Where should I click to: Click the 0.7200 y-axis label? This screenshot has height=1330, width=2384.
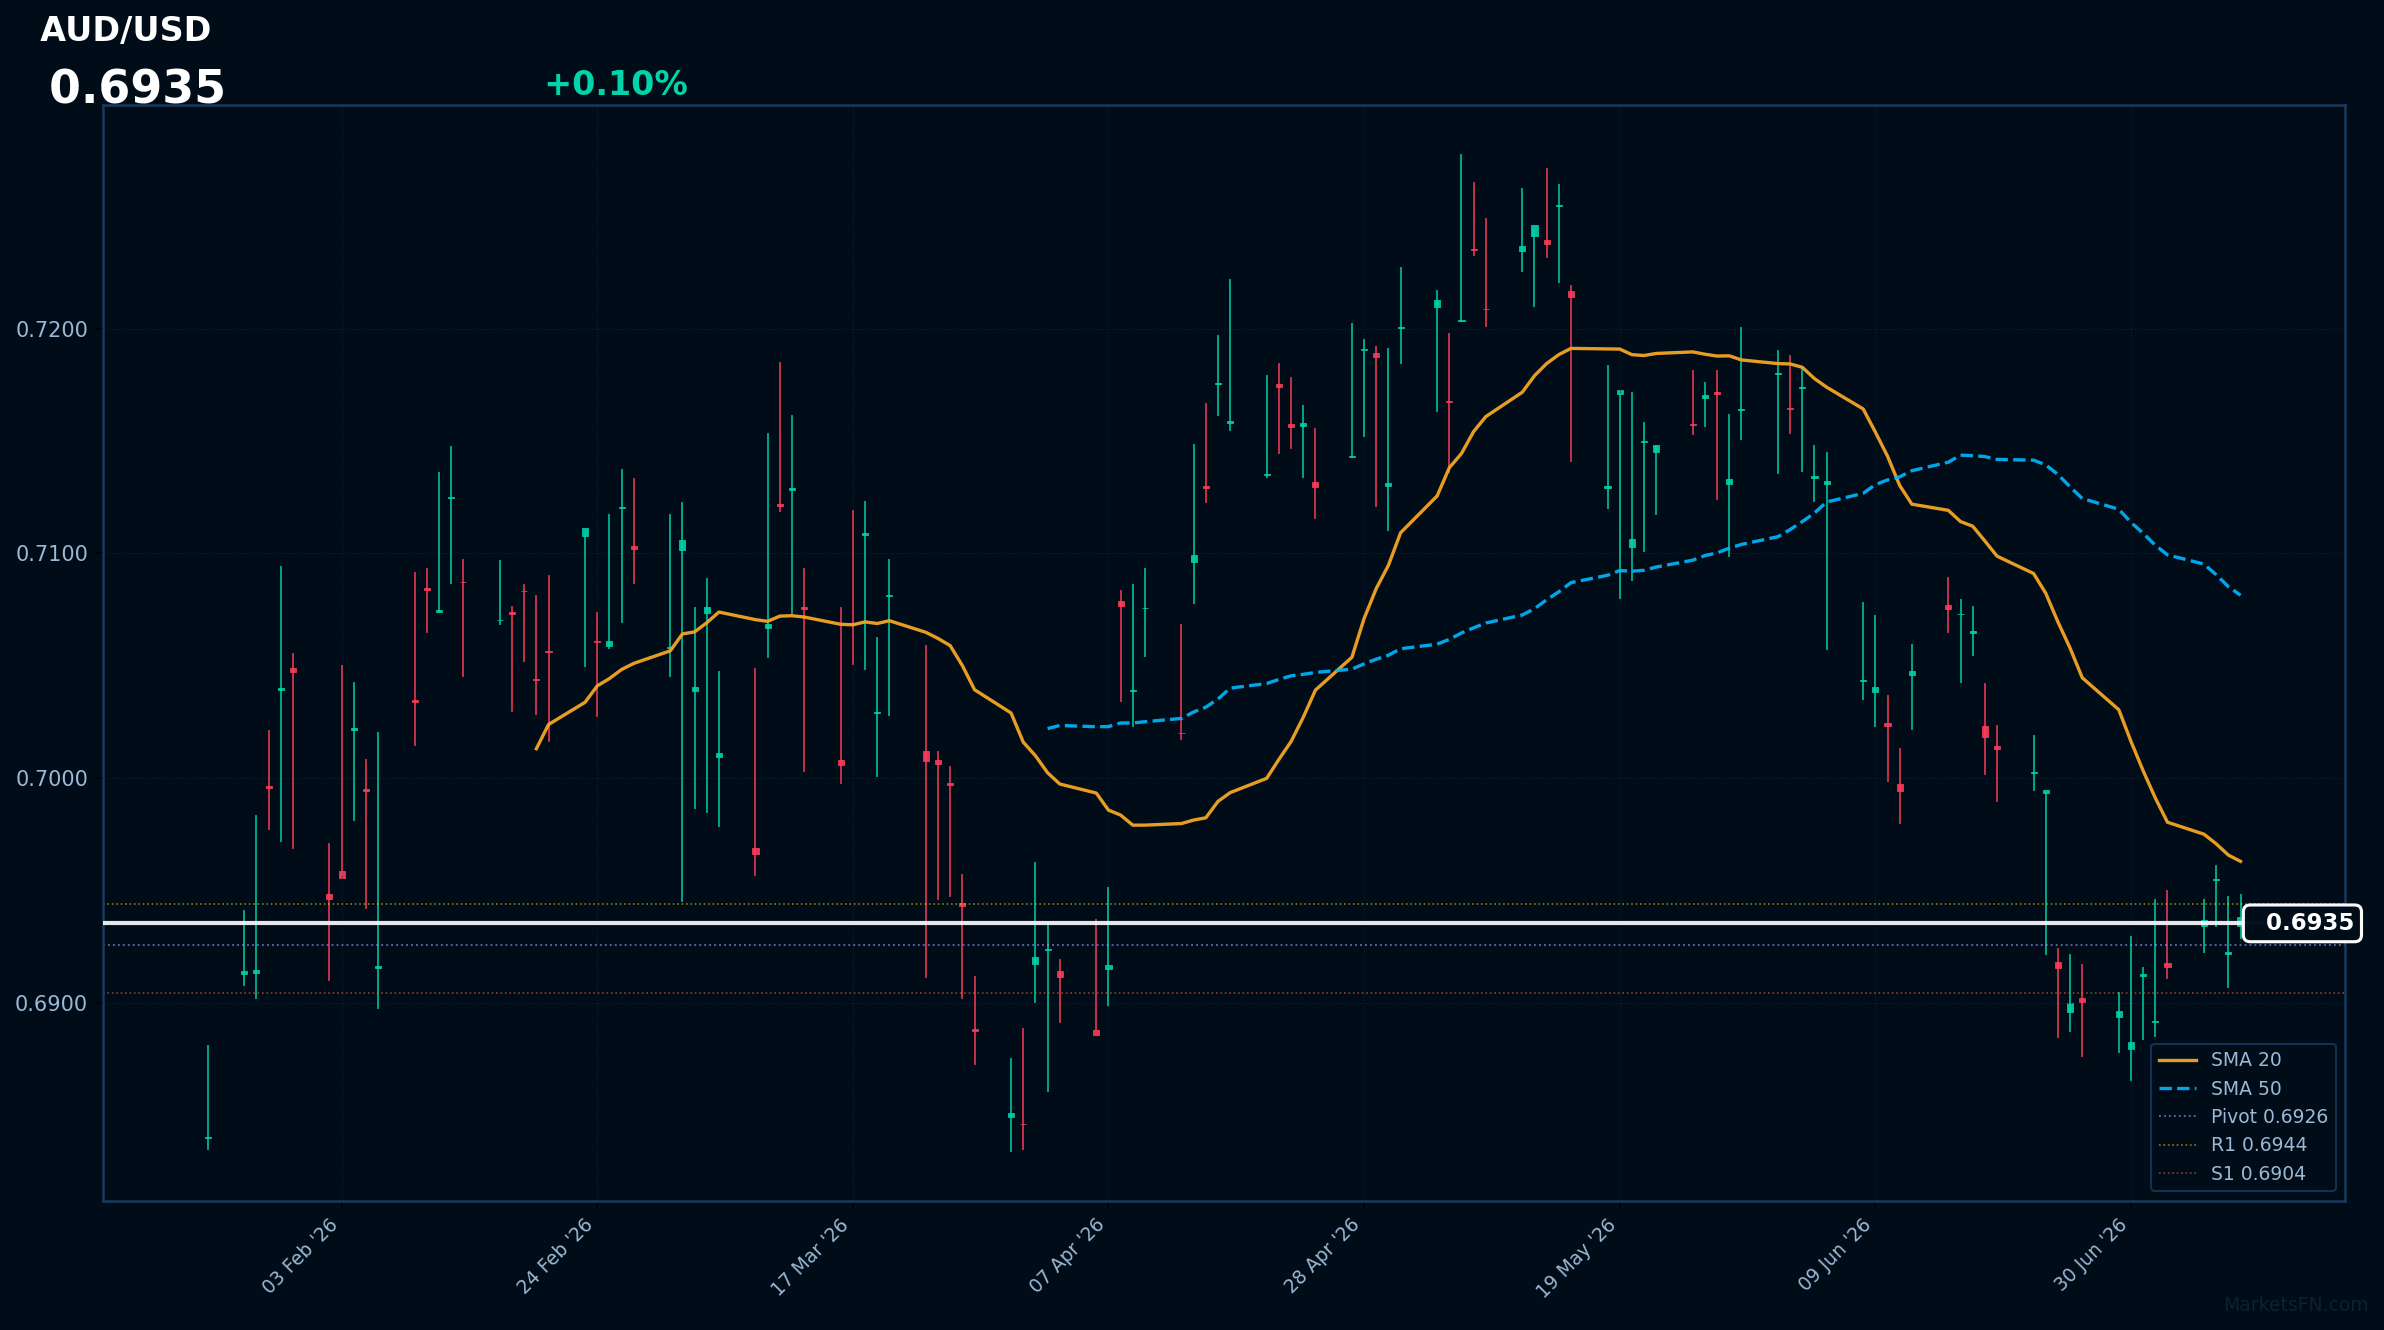click(52, 330)
